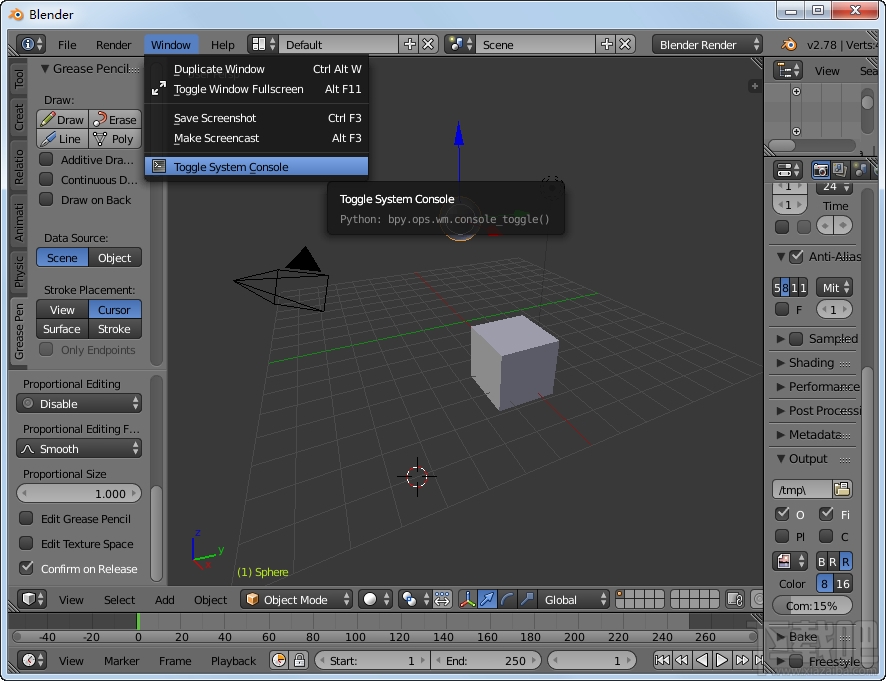Click the rotate manipulator icon in viewport header
The image size is (886, 681).
click(506, 600)
